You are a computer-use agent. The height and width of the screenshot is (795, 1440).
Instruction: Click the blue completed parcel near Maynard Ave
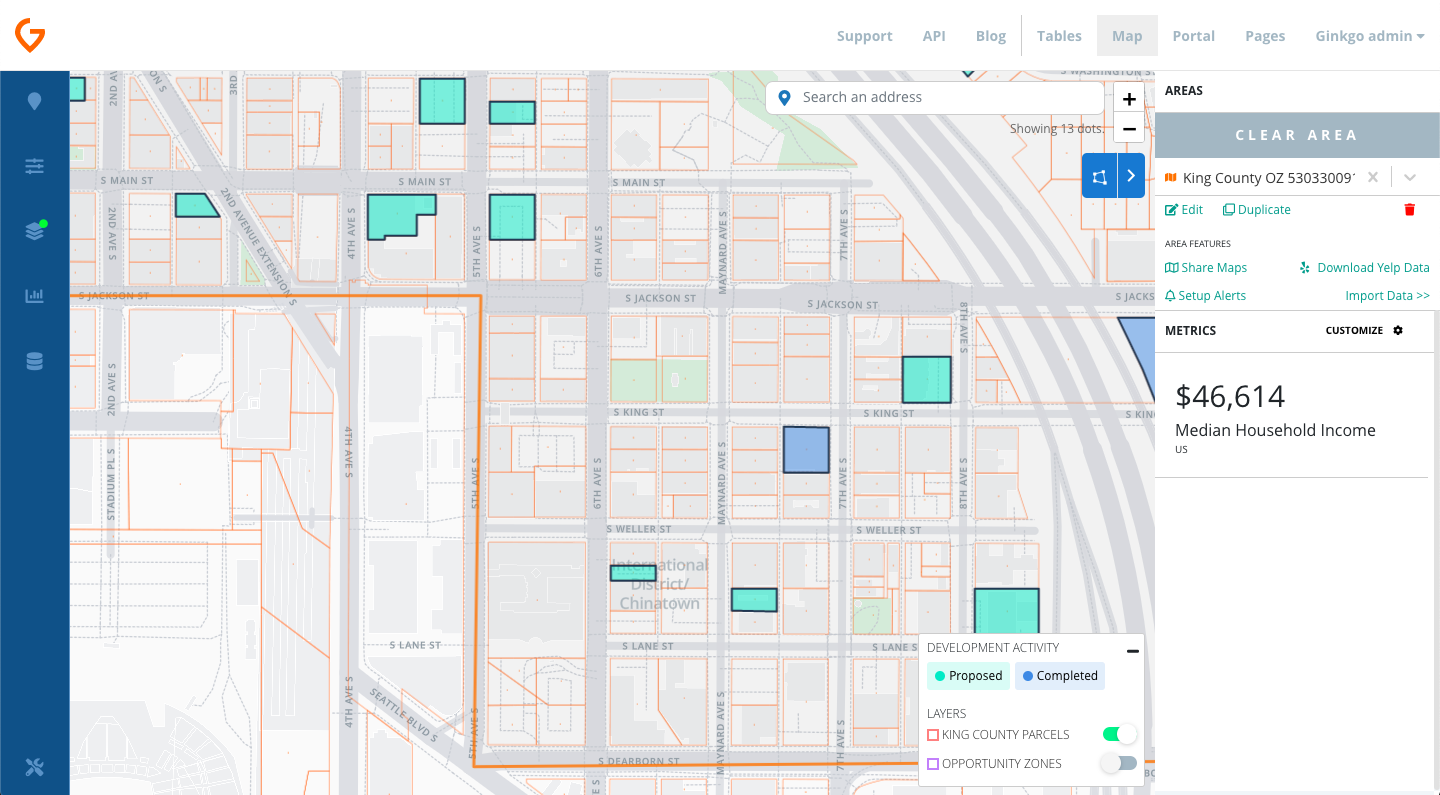click(806, 449)
